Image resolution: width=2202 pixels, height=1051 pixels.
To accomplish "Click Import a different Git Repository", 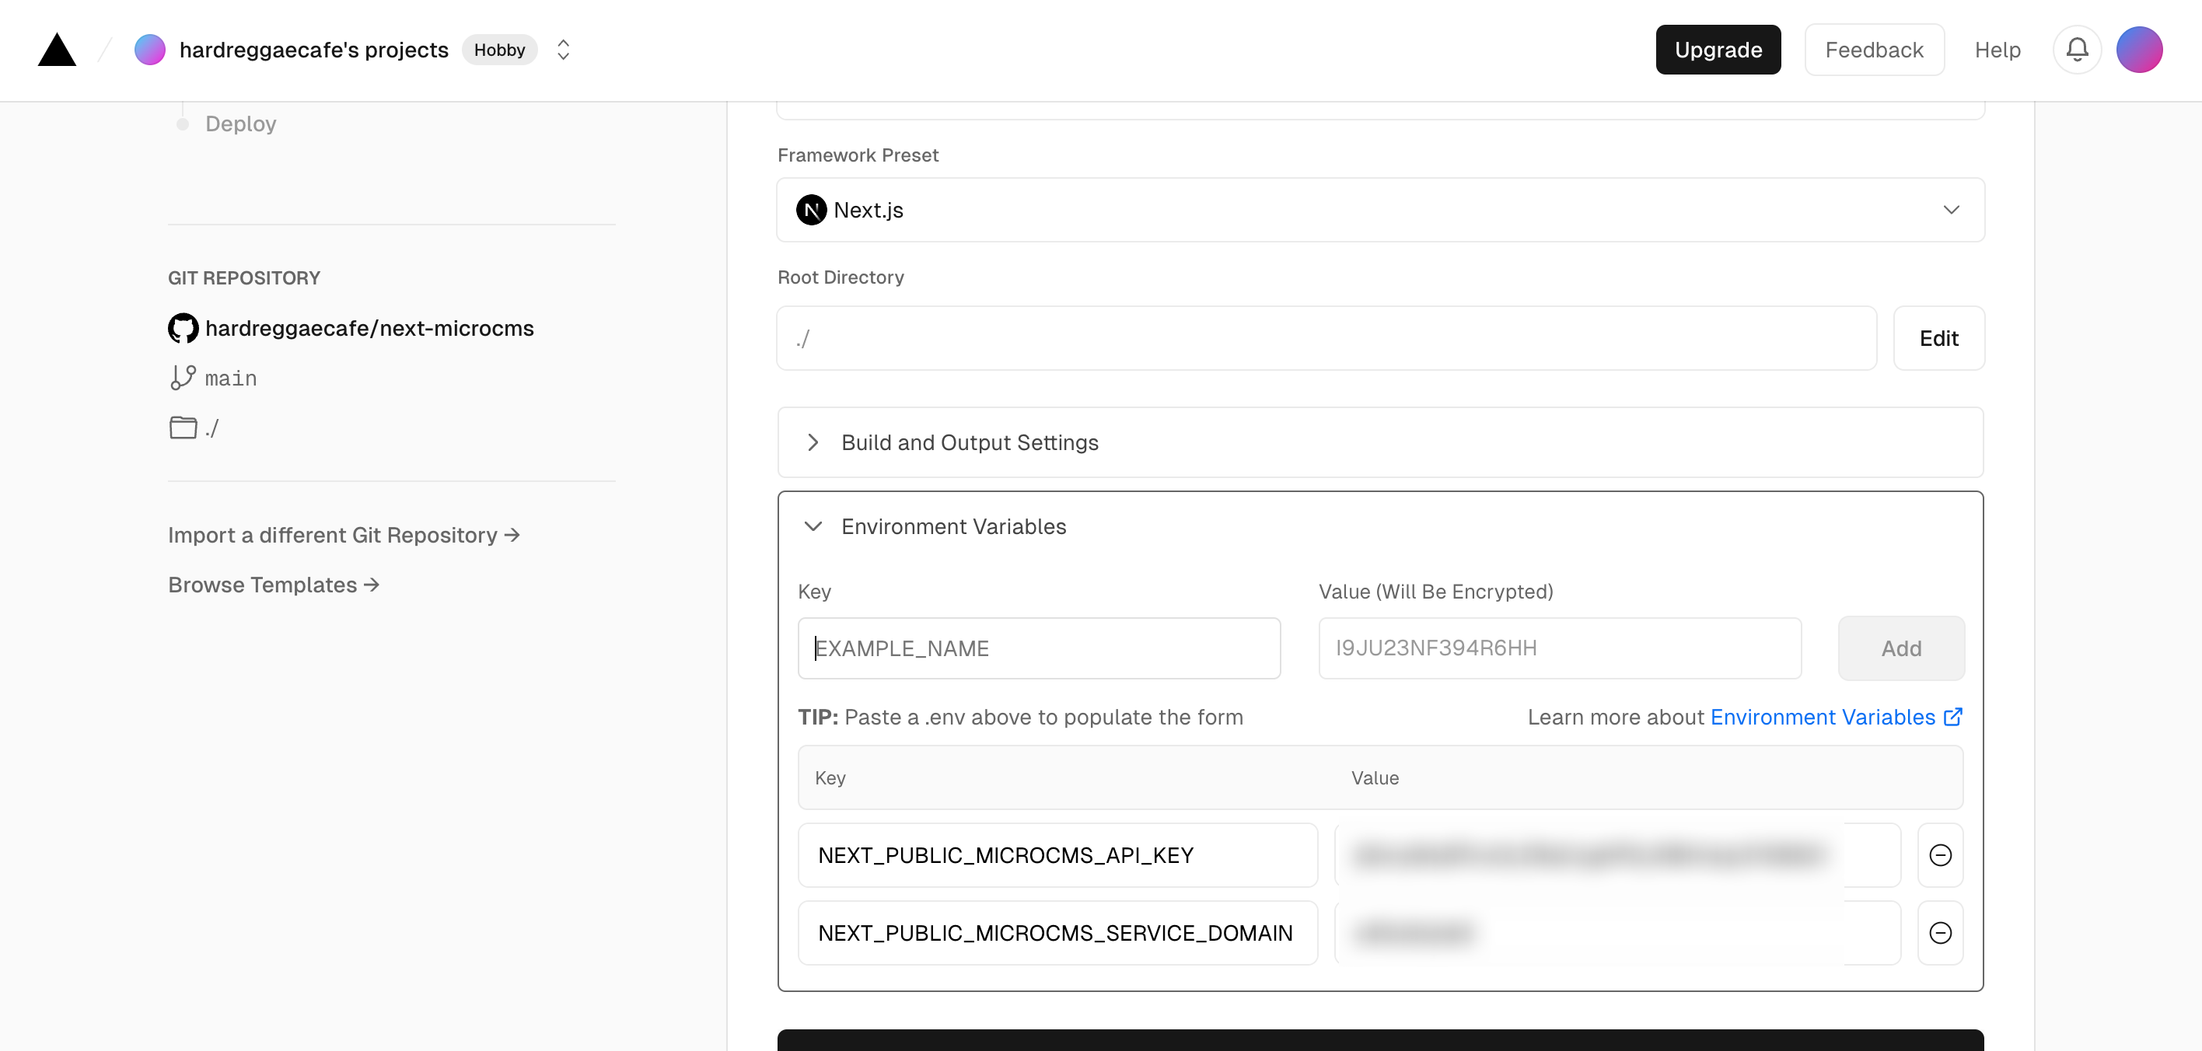I will (344, 535).
